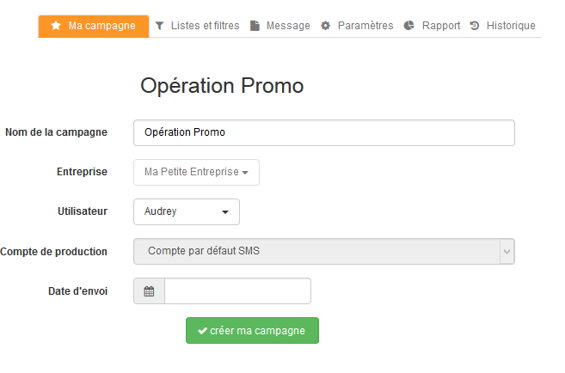This screenshot has width=565, height=373.
Task: Click the Date d'envoi text field
Action: click(x=237, y=291)
